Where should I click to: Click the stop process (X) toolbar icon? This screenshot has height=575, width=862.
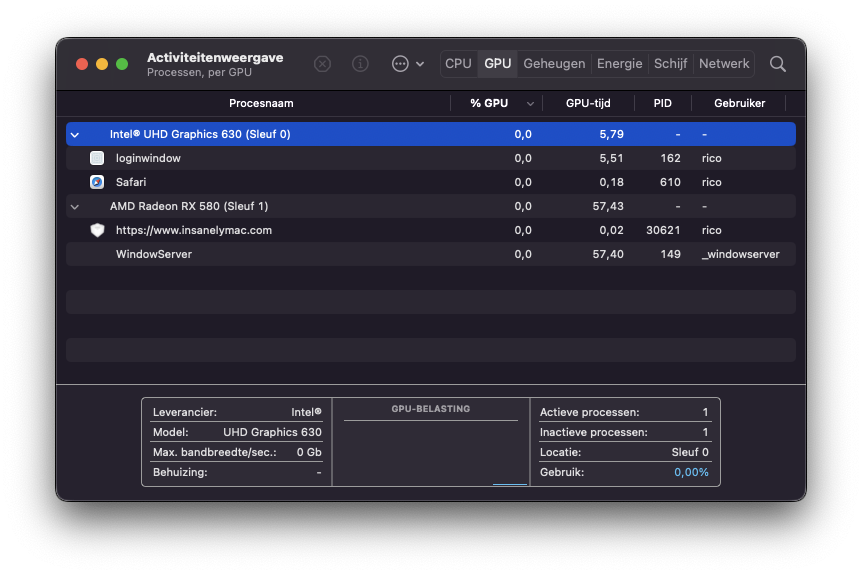(322, 64)
